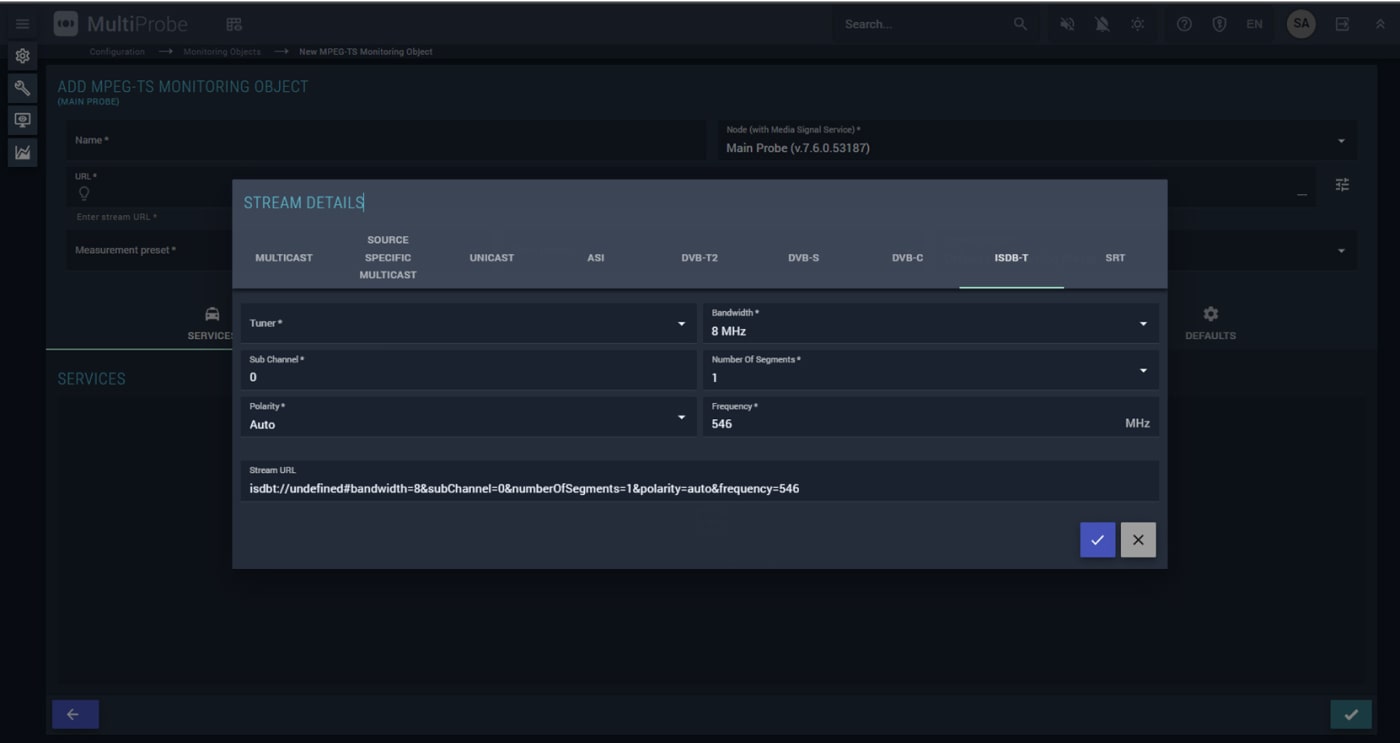Open the Bandwidth 8 MHz dropdown

pyautogui.click(x=930, y=323)
